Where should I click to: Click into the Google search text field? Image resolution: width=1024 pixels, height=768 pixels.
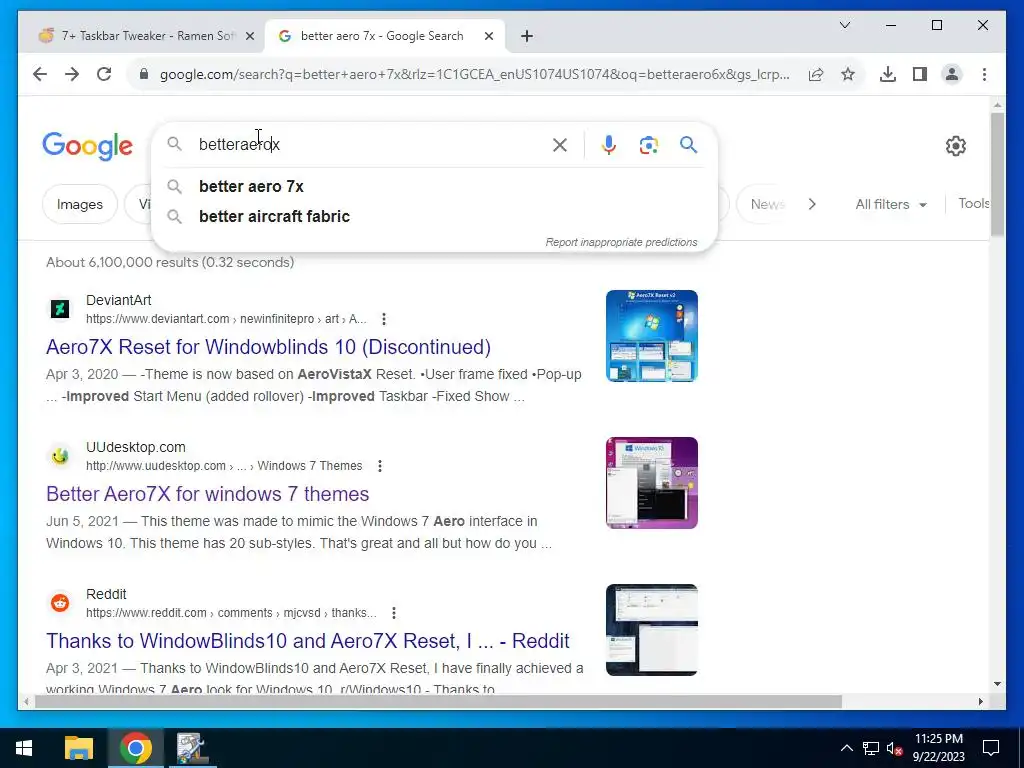click(x=369, y=145)
